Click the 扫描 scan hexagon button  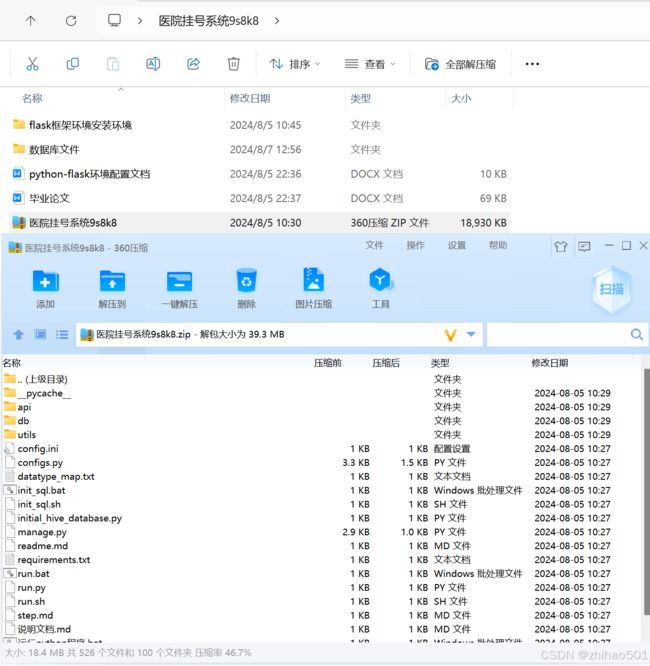[x=611, y=289]
